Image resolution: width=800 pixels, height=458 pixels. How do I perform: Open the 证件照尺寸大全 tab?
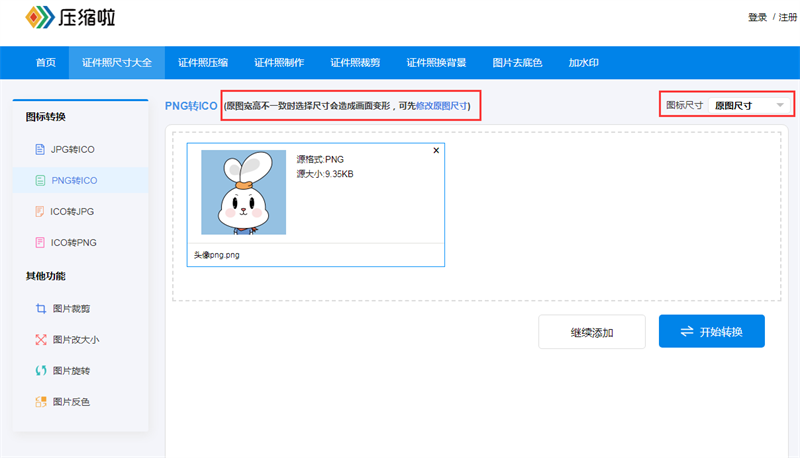(117, 63)
